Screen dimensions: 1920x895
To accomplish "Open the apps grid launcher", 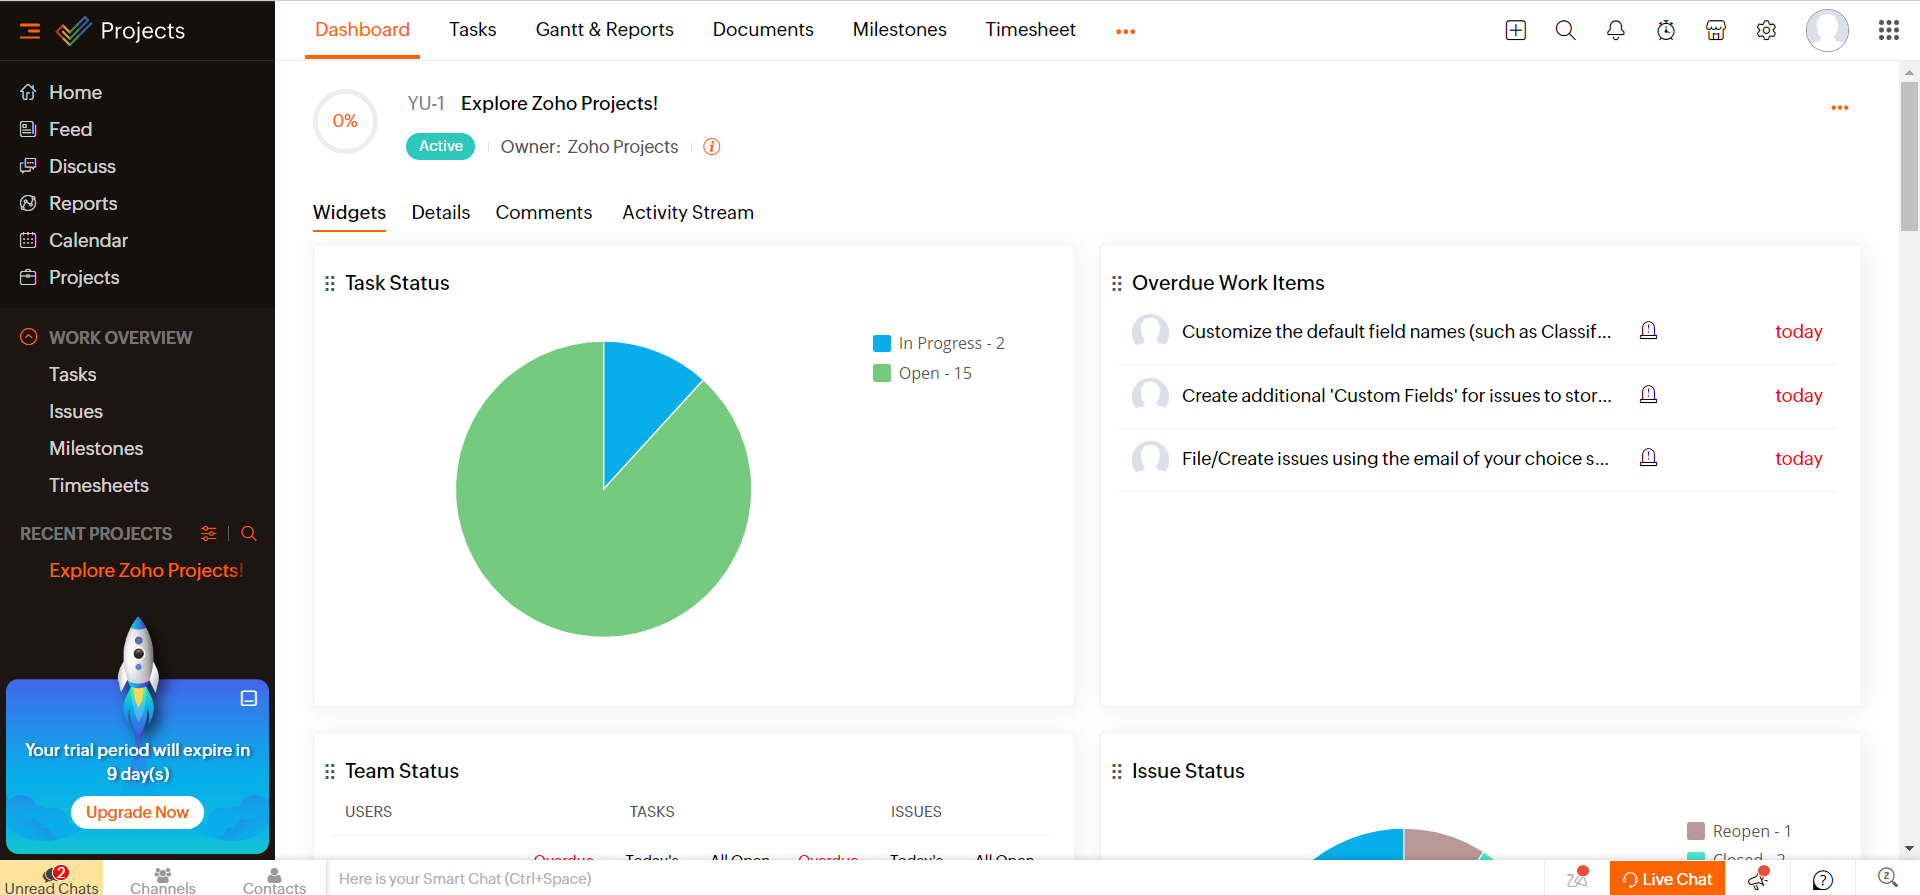I will (1888, 30).
